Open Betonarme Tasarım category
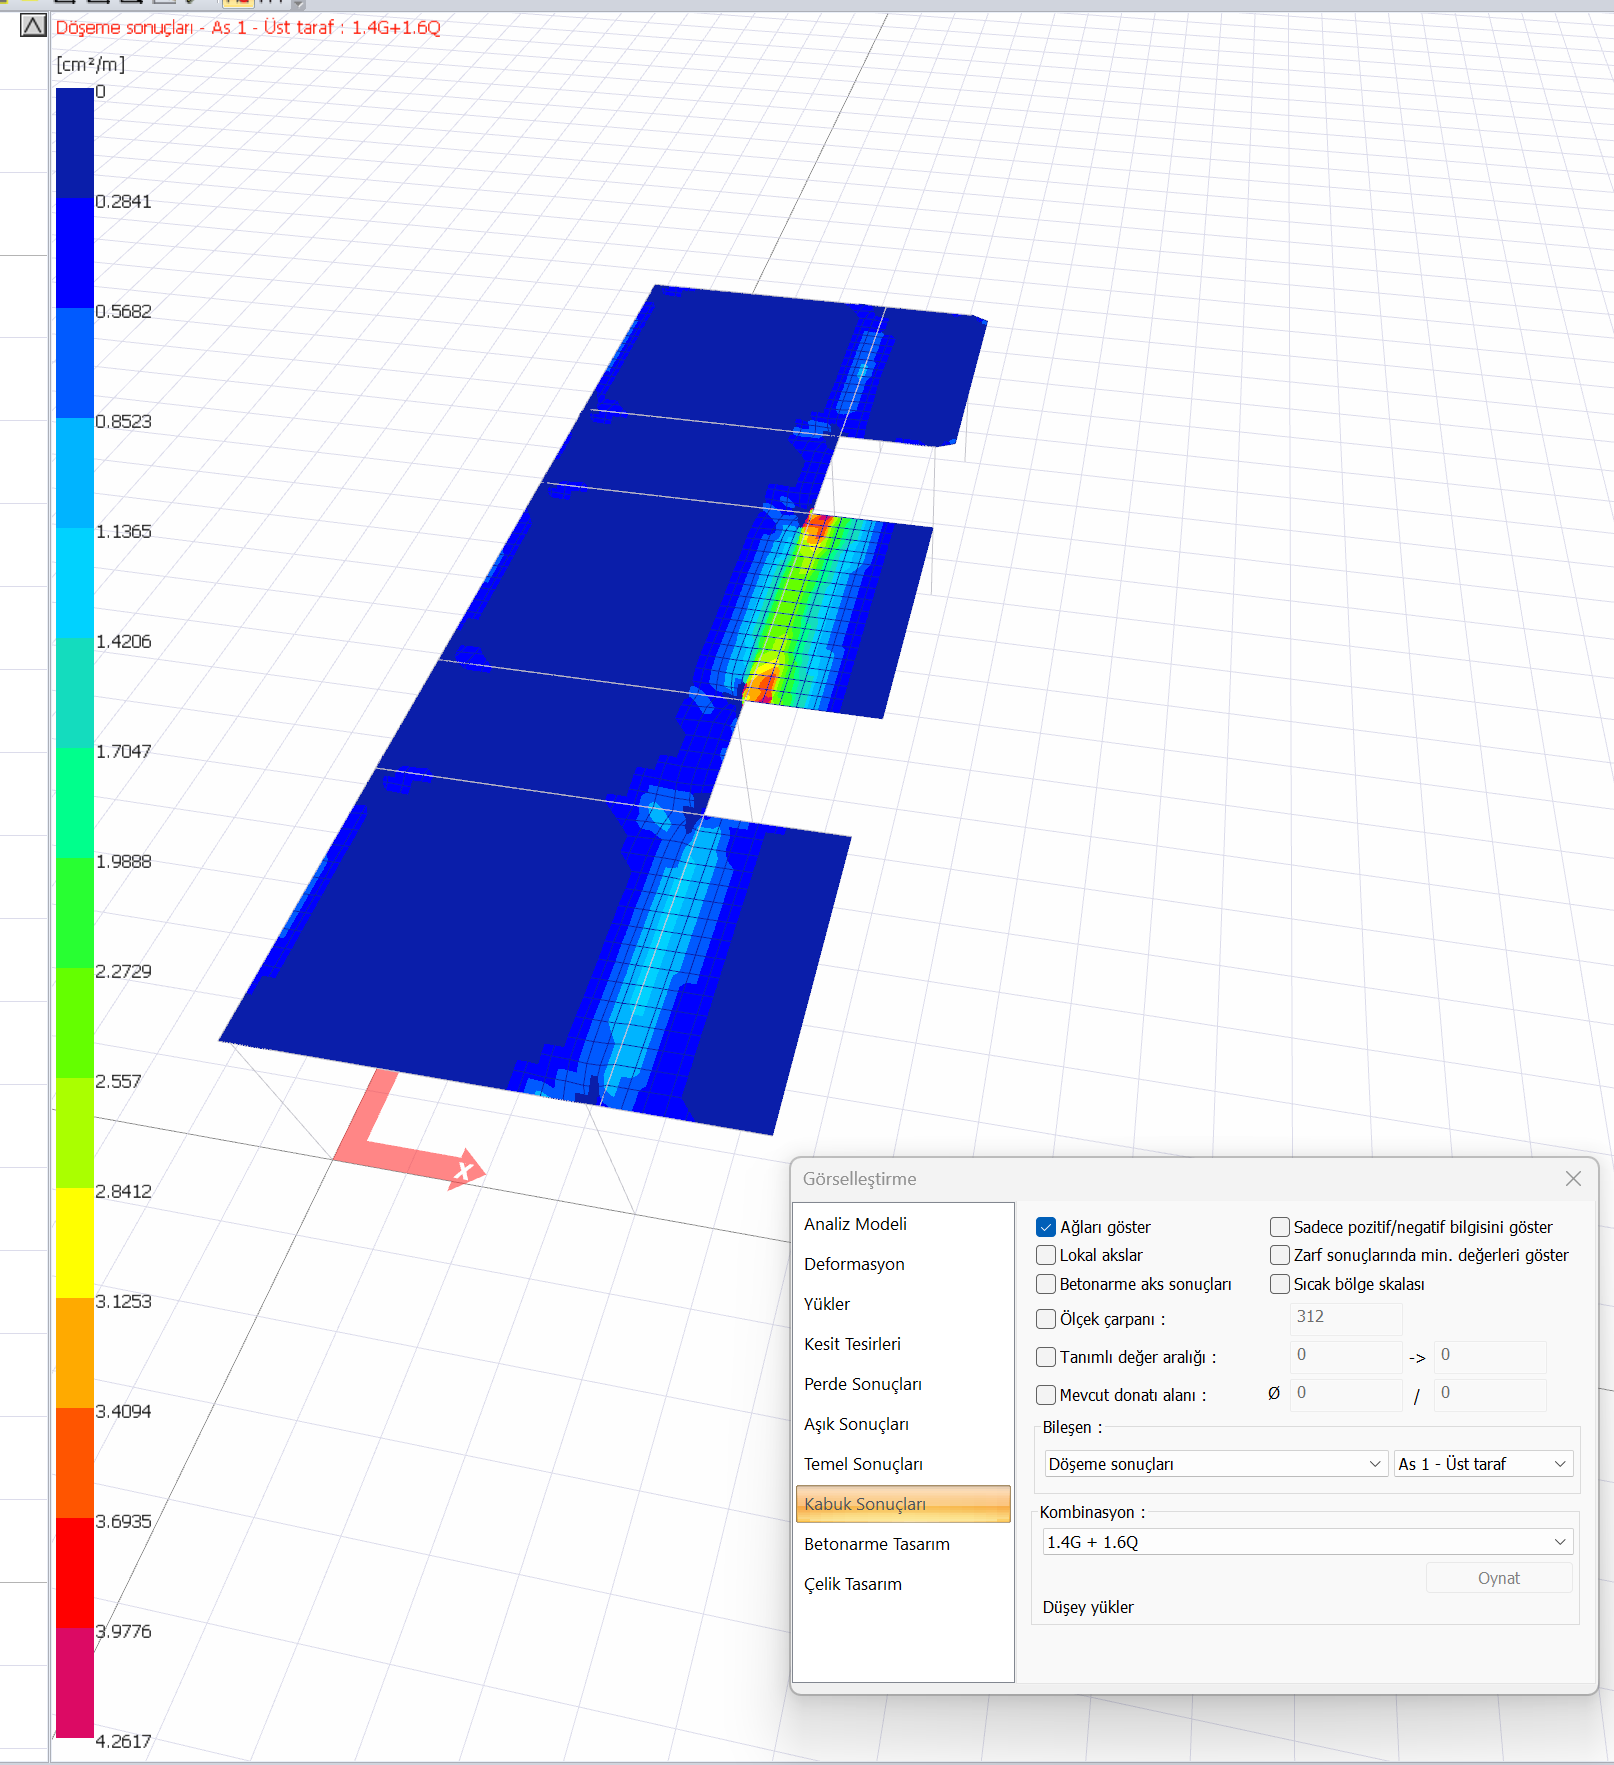 (877, 1544)
